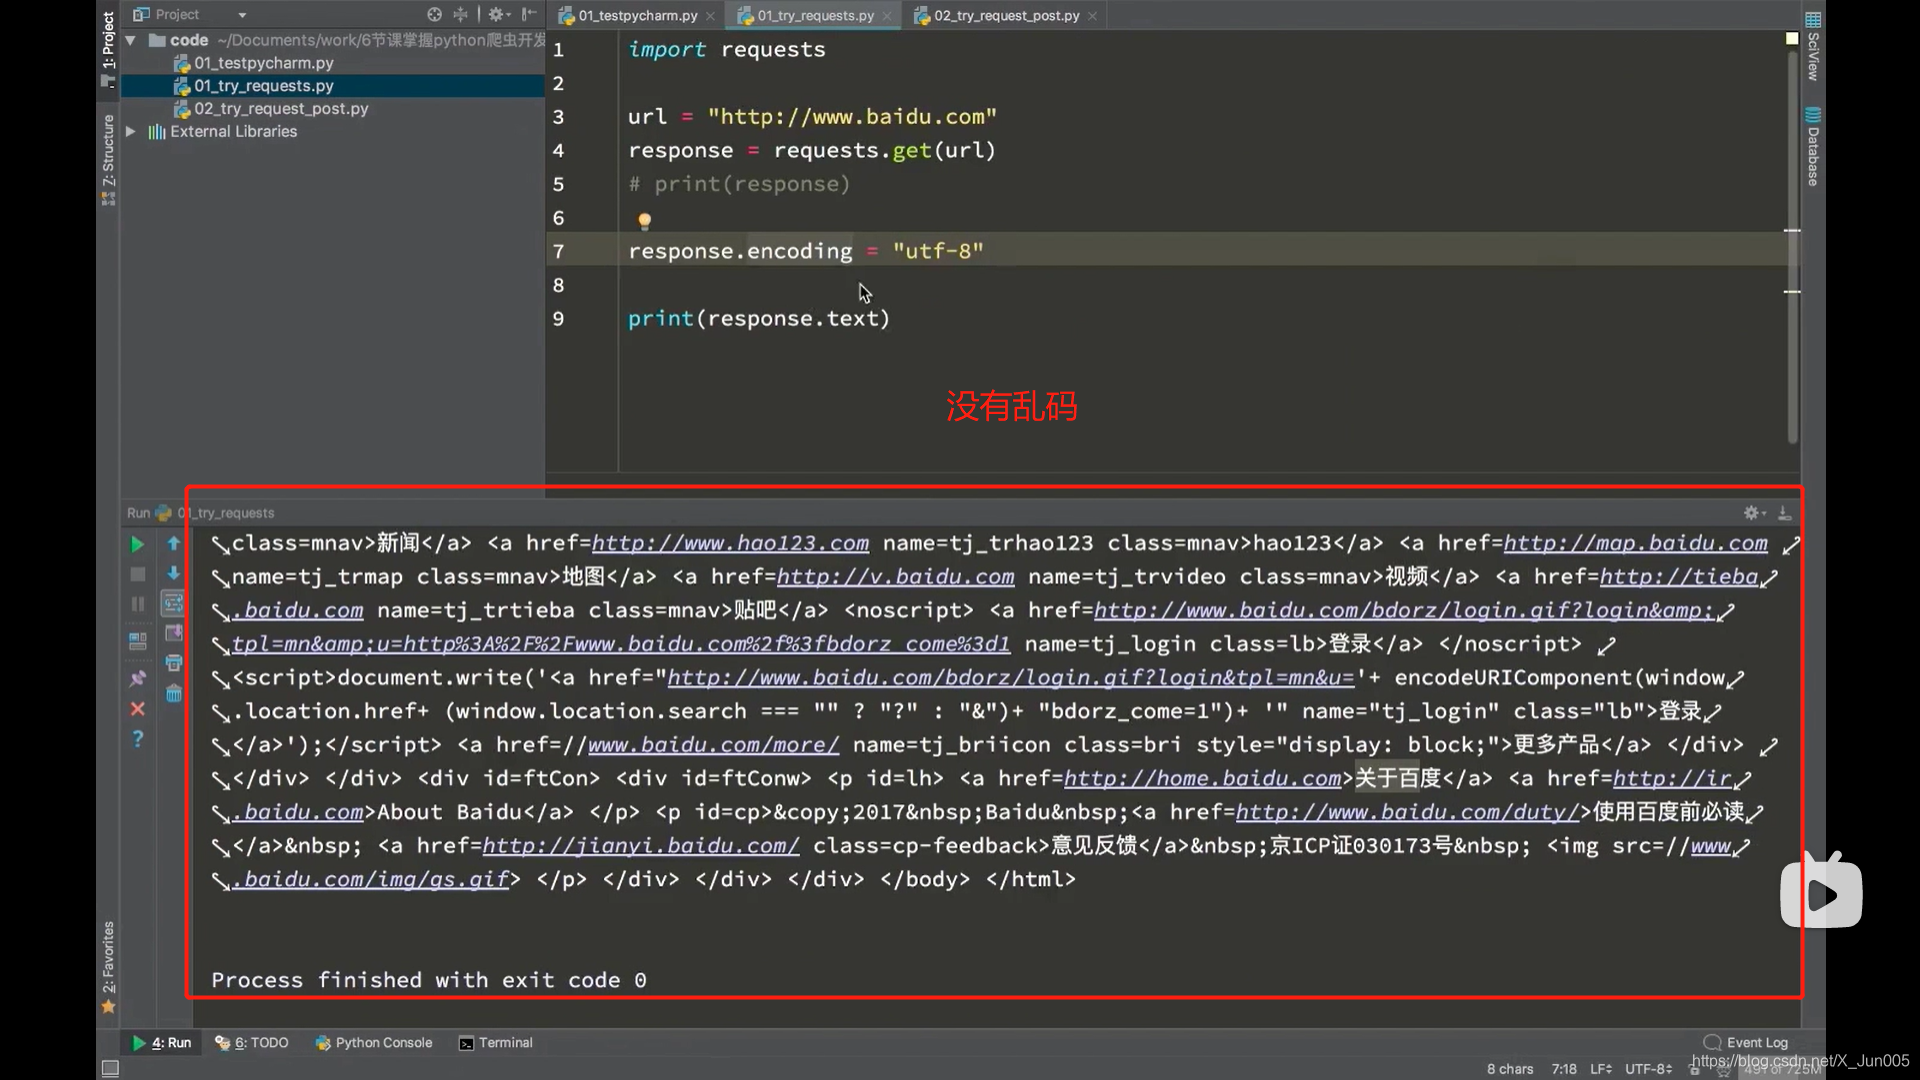This screenshot has height=1080, width=1920.
Task: Toggle the pin tab icon in Run panel
Action: point(137,678)
